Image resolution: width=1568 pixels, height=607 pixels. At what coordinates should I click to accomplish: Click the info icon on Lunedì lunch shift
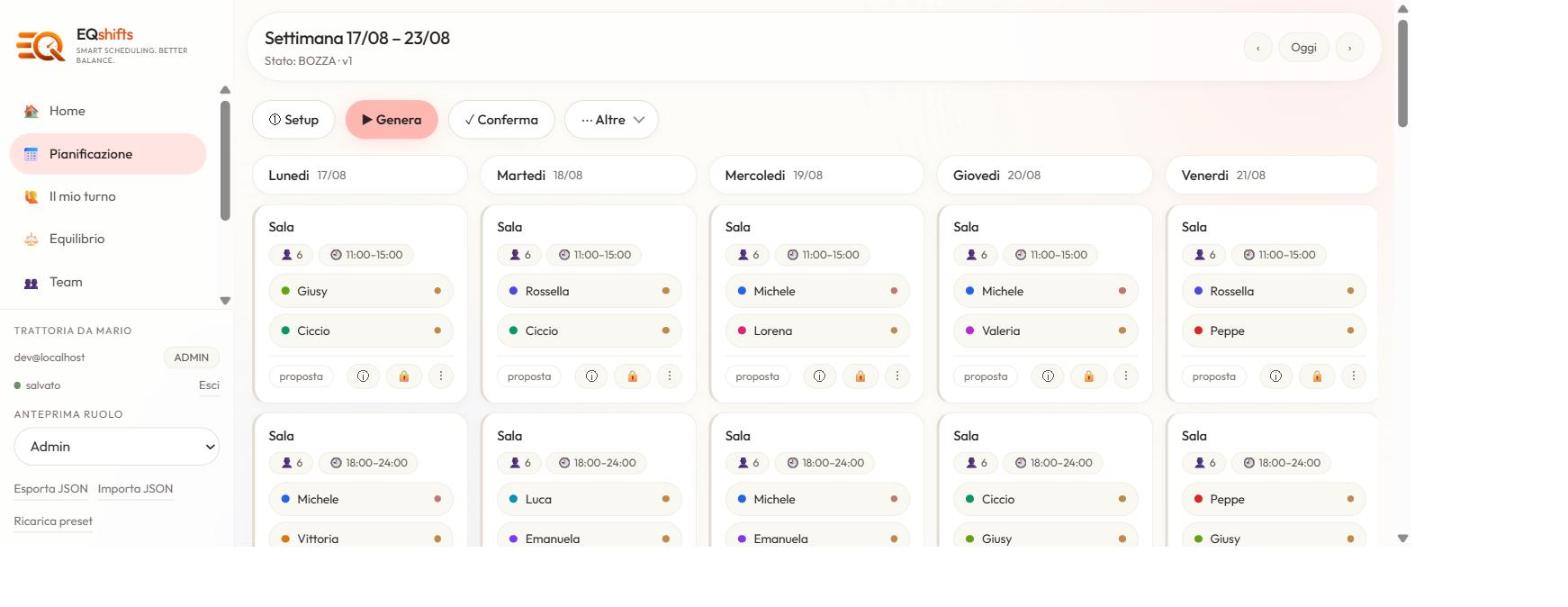tap(363, 377)
